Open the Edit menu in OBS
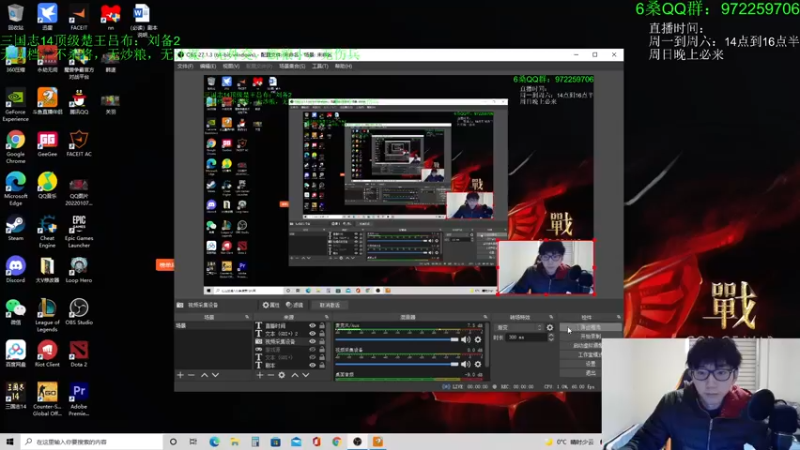Screen dimensions: 800x450 click(x=208, y=66)
